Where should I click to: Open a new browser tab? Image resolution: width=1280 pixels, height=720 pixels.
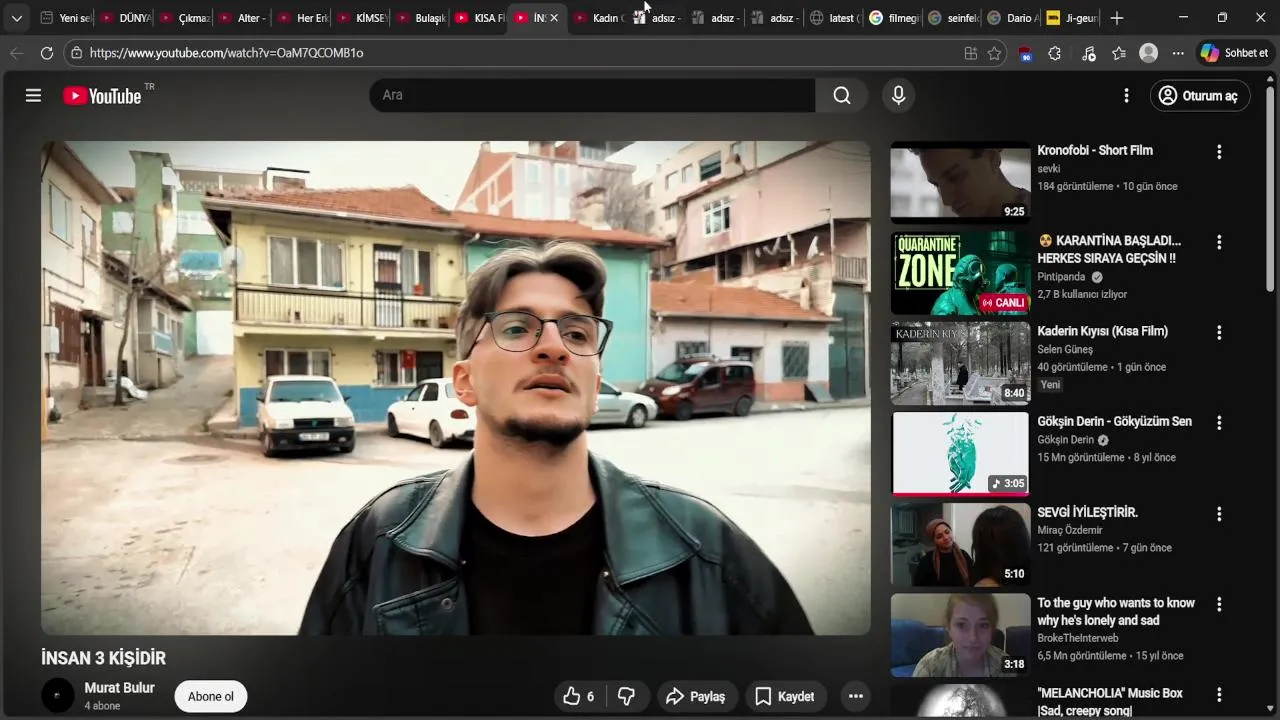point(1117,18)
